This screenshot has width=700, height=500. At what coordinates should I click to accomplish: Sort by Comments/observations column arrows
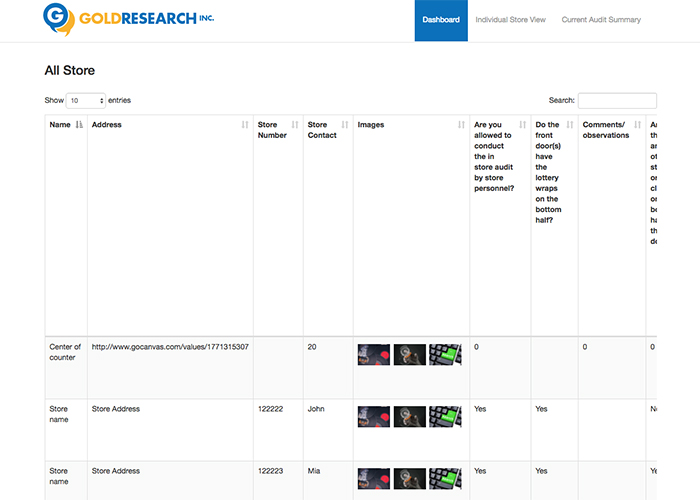coord(639,125)
